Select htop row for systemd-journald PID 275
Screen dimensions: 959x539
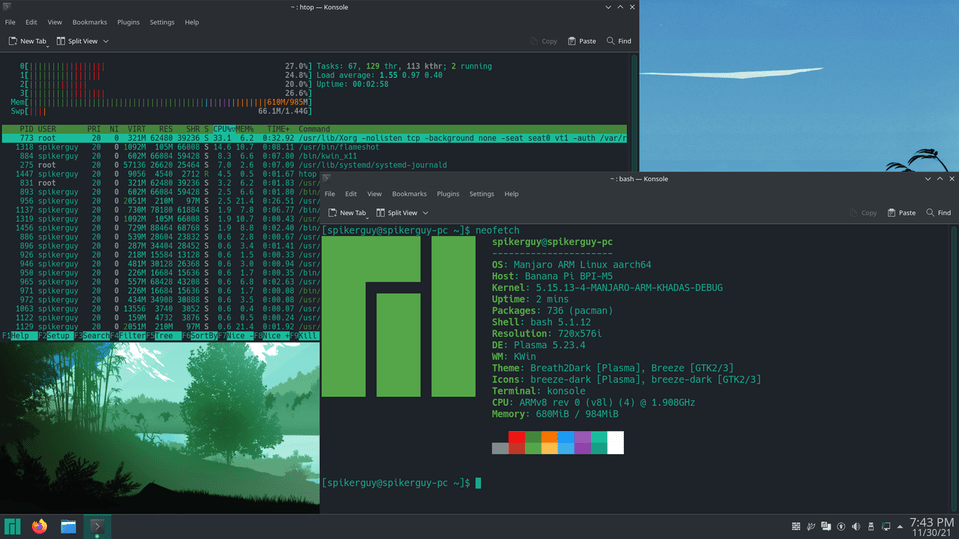(x=314, y=165)
